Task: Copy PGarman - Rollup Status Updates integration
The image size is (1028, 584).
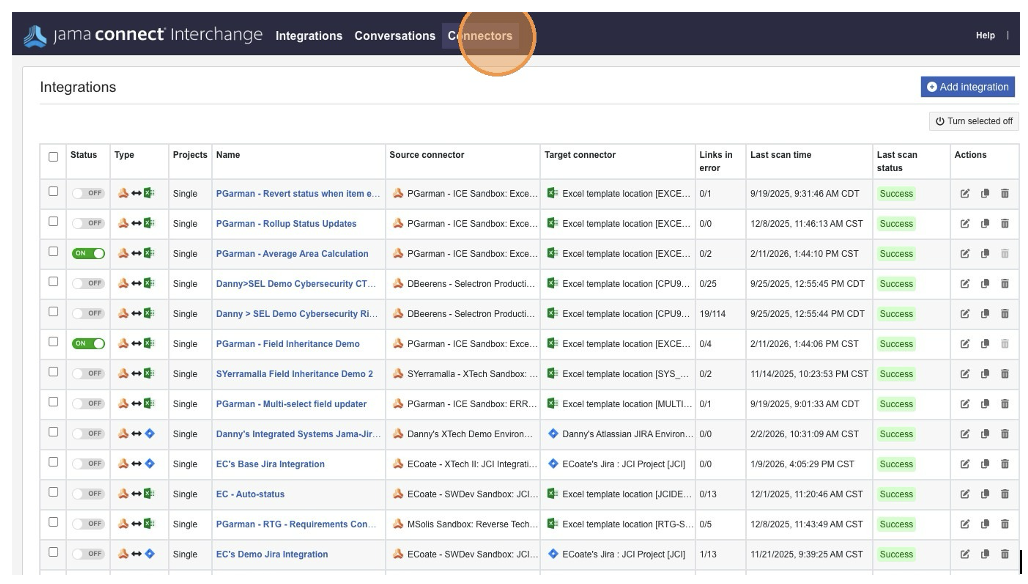Action: click(x=985, y=224)
